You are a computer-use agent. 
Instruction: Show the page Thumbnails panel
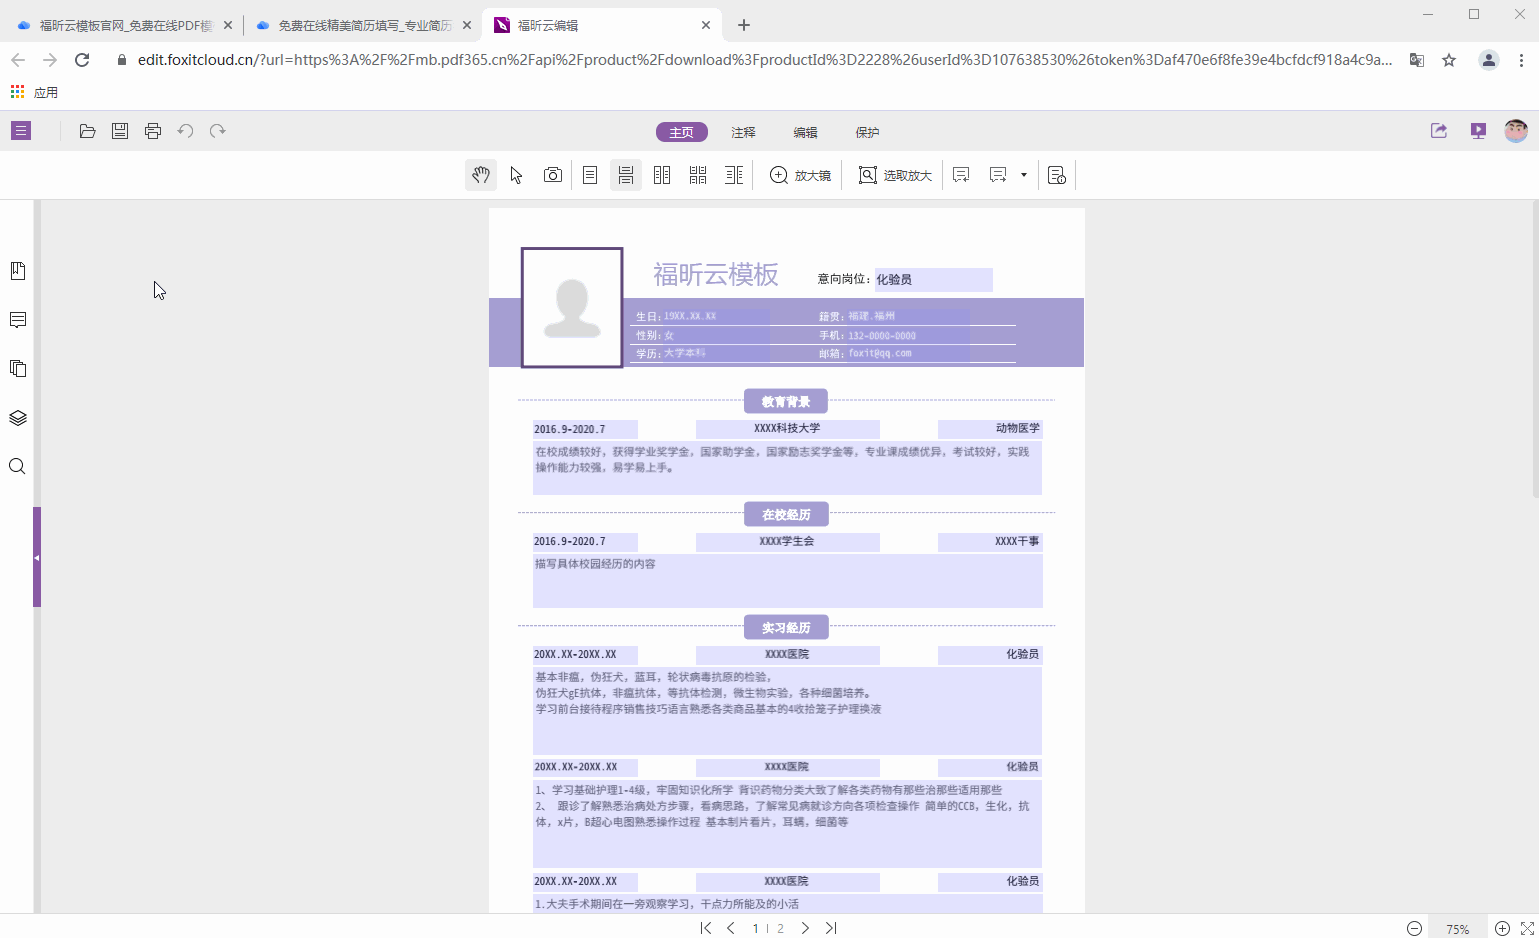click(x=17, y=368)
